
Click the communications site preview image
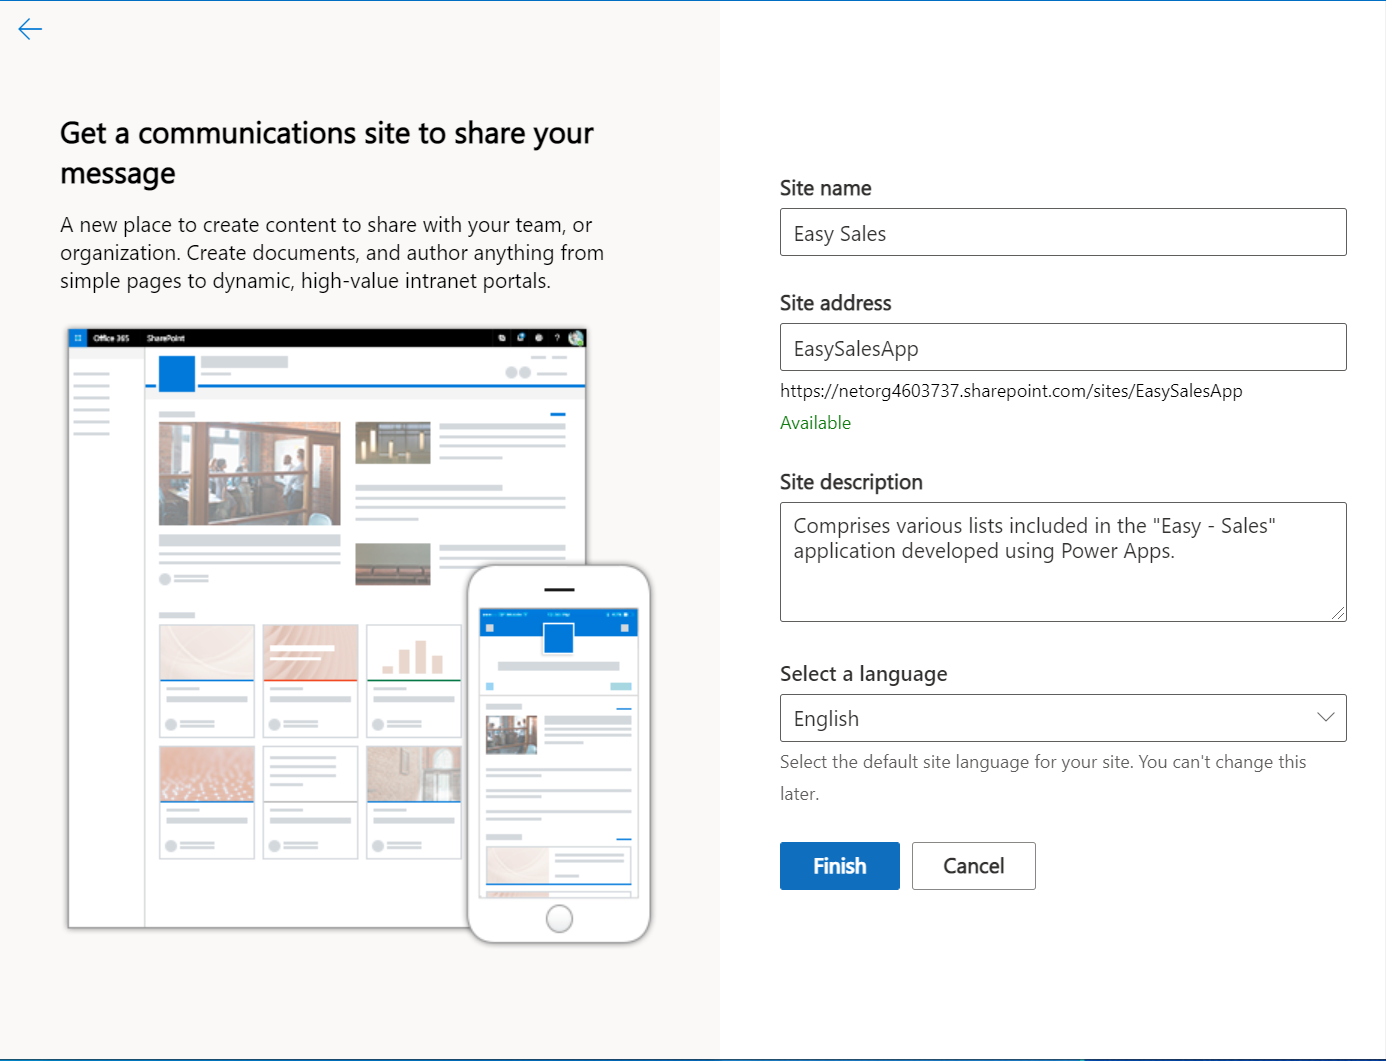[x=359, y=635]
